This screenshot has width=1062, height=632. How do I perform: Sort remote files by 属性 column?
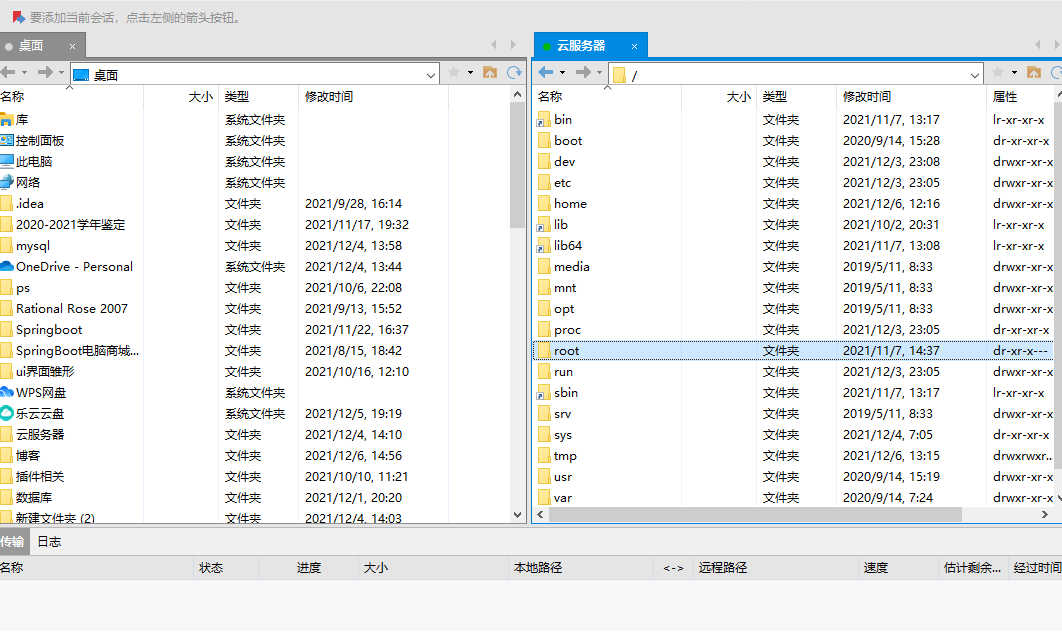(1021, 97)
